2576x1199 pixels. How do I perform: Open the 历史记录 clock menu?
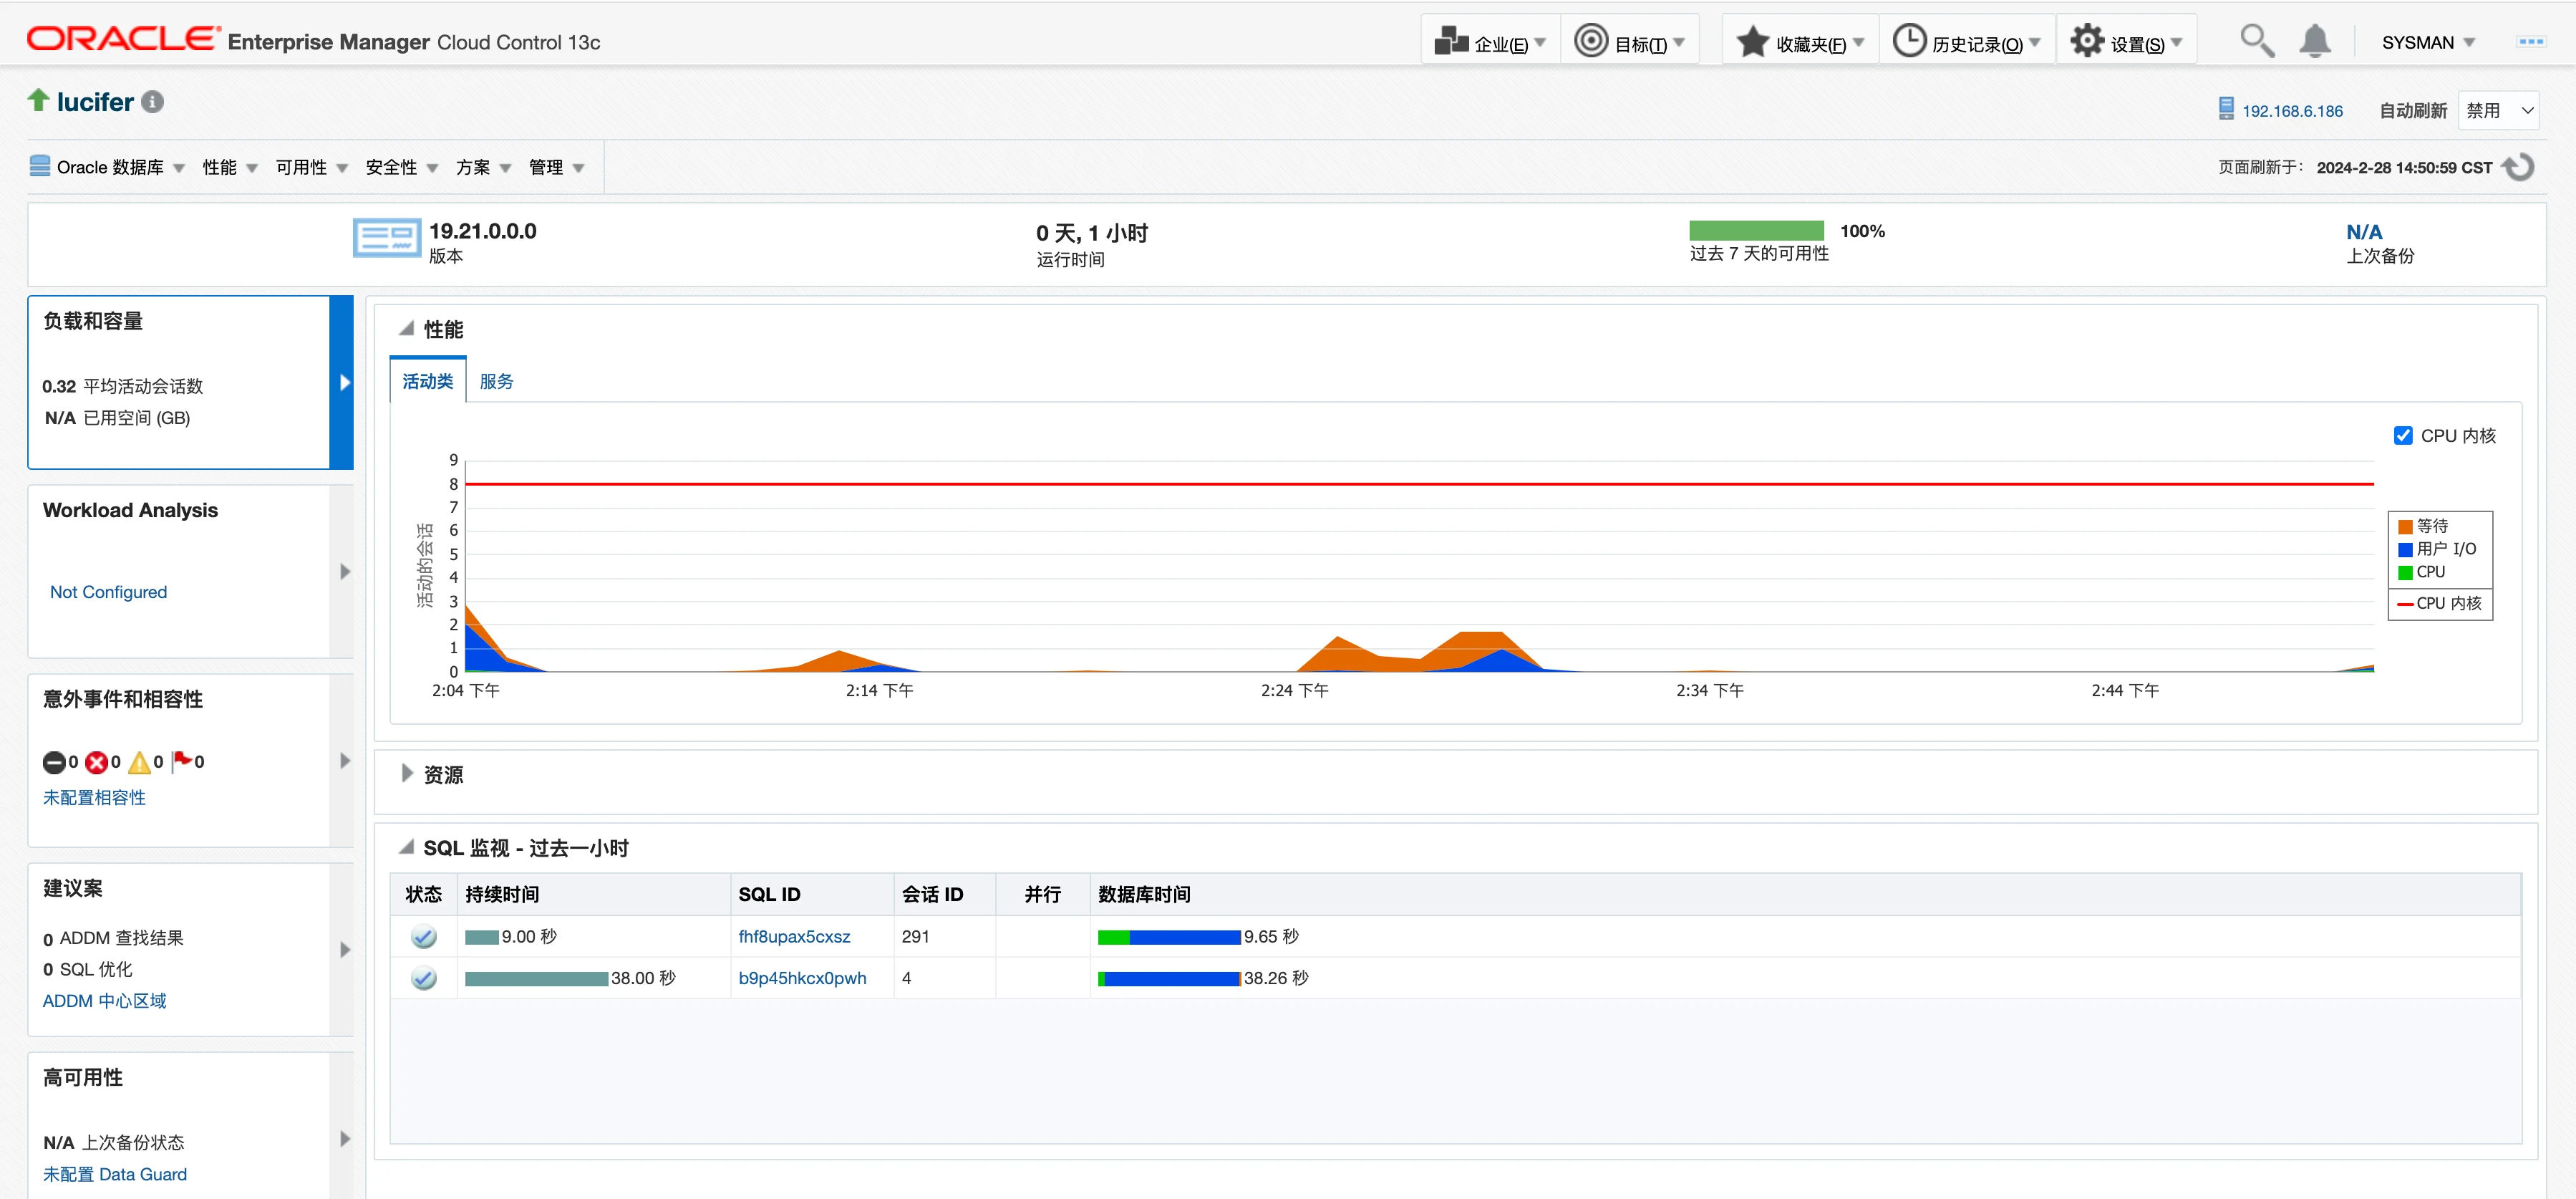[x=1966, y=42]
